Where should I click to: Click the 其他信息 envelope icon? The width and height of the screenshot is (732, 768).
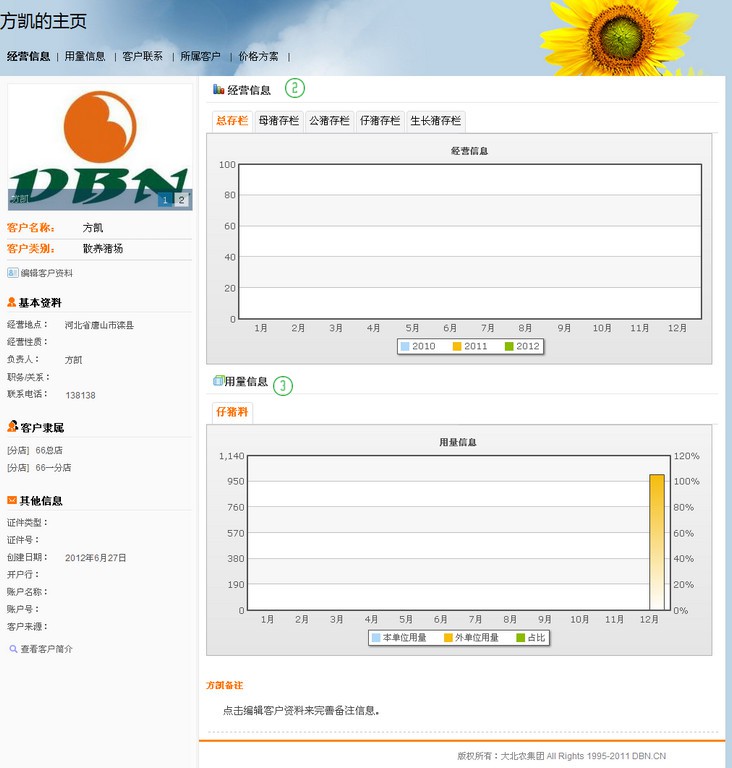click(12, 500)
